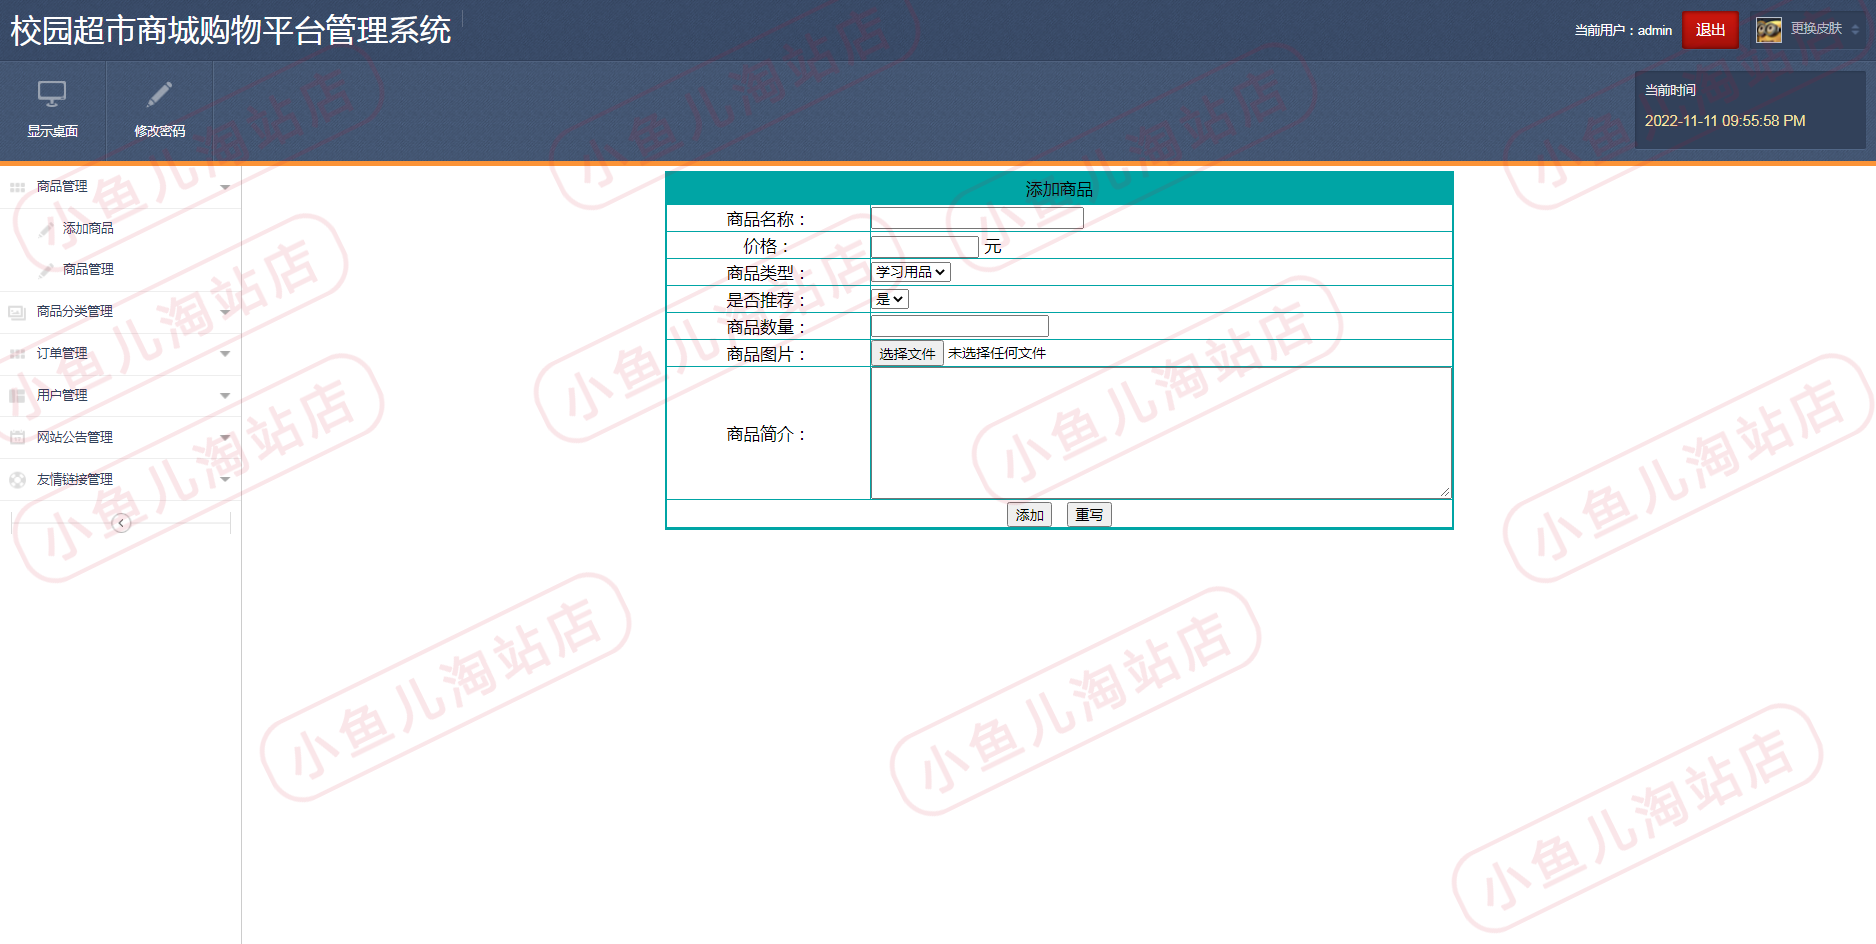Click the 修改密码 pencil icon
The image size is (1876, 944).
(x=159, y=94)
